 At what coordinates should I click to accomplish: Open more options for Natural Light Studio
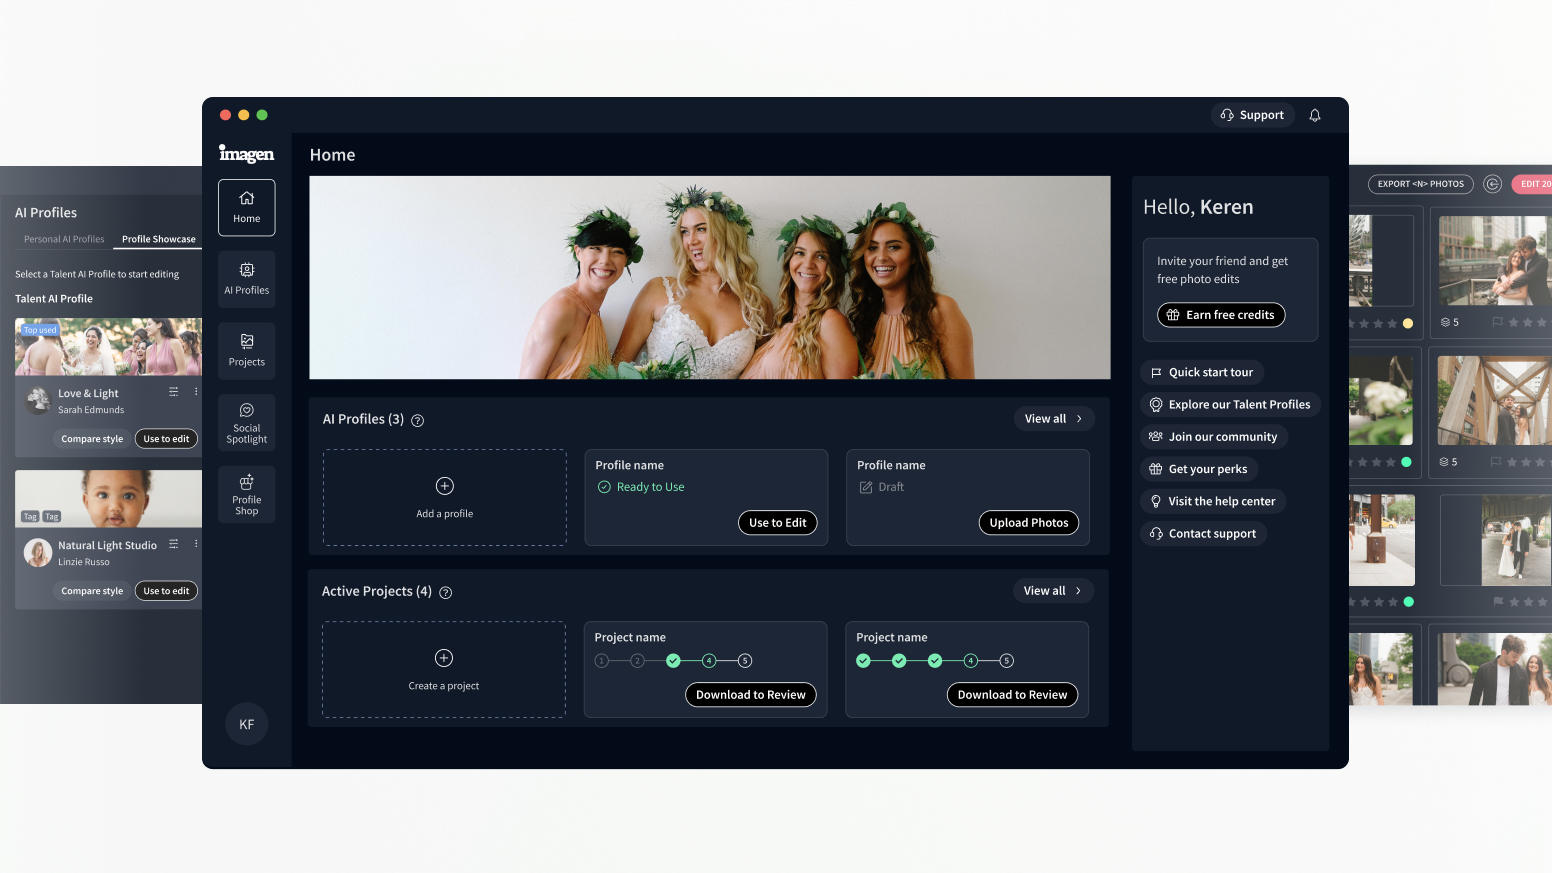click(x=196, y=544)
